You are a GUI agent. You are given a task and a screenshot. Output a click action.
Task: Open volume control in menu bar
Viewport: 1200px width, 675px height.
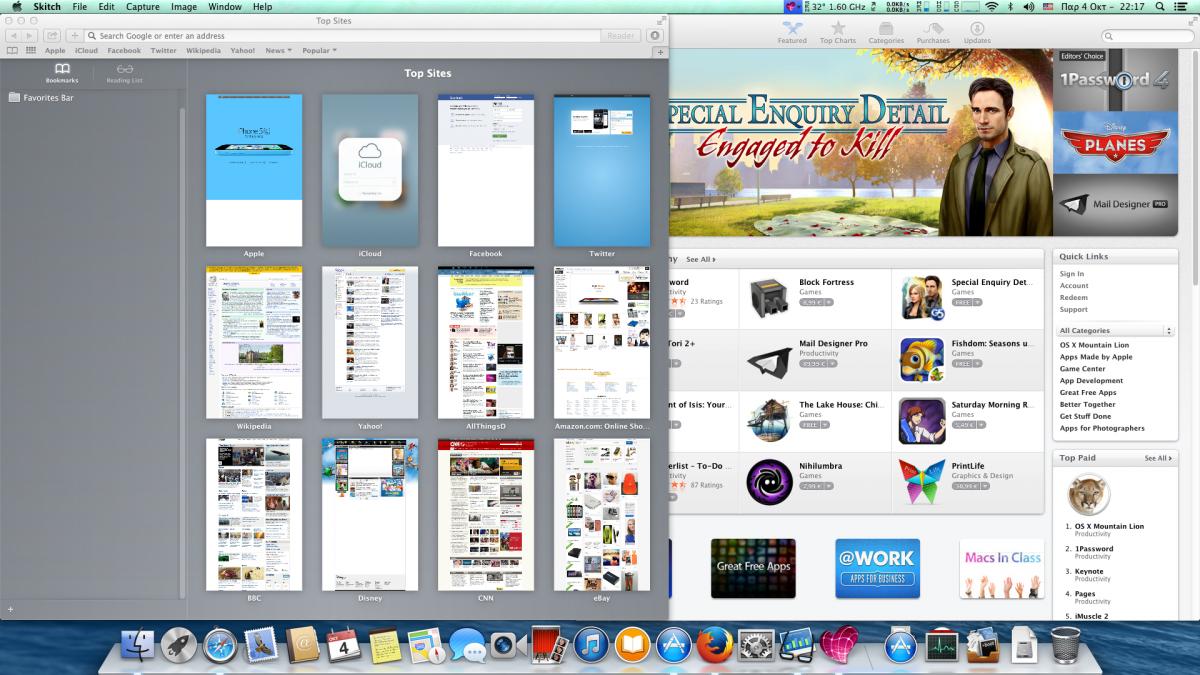tap(1028, 7)
